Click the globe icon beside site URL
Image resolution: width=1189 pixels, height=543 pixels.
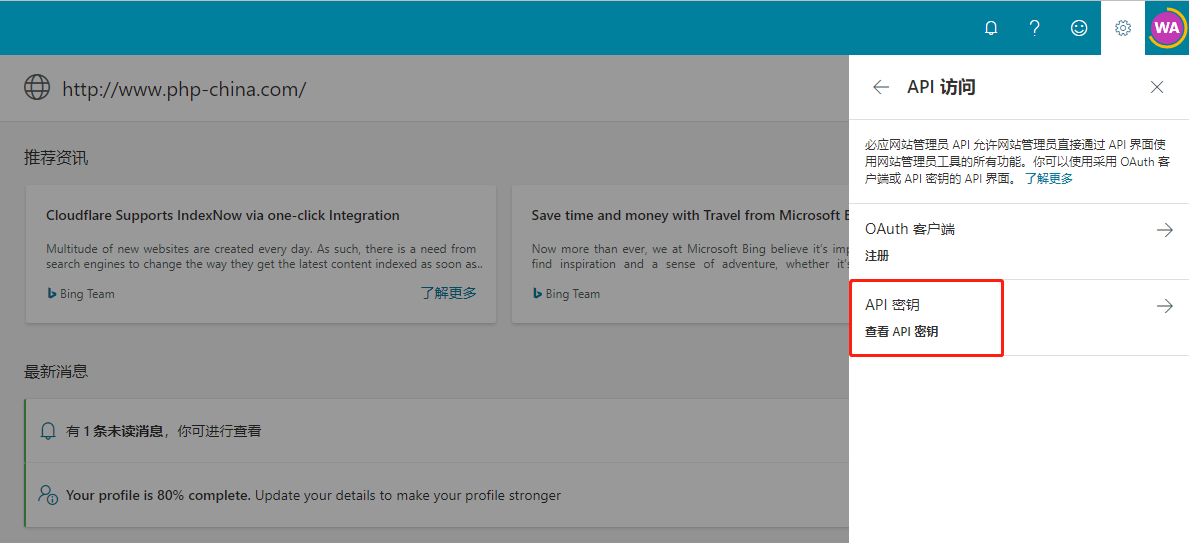[37, 87]
